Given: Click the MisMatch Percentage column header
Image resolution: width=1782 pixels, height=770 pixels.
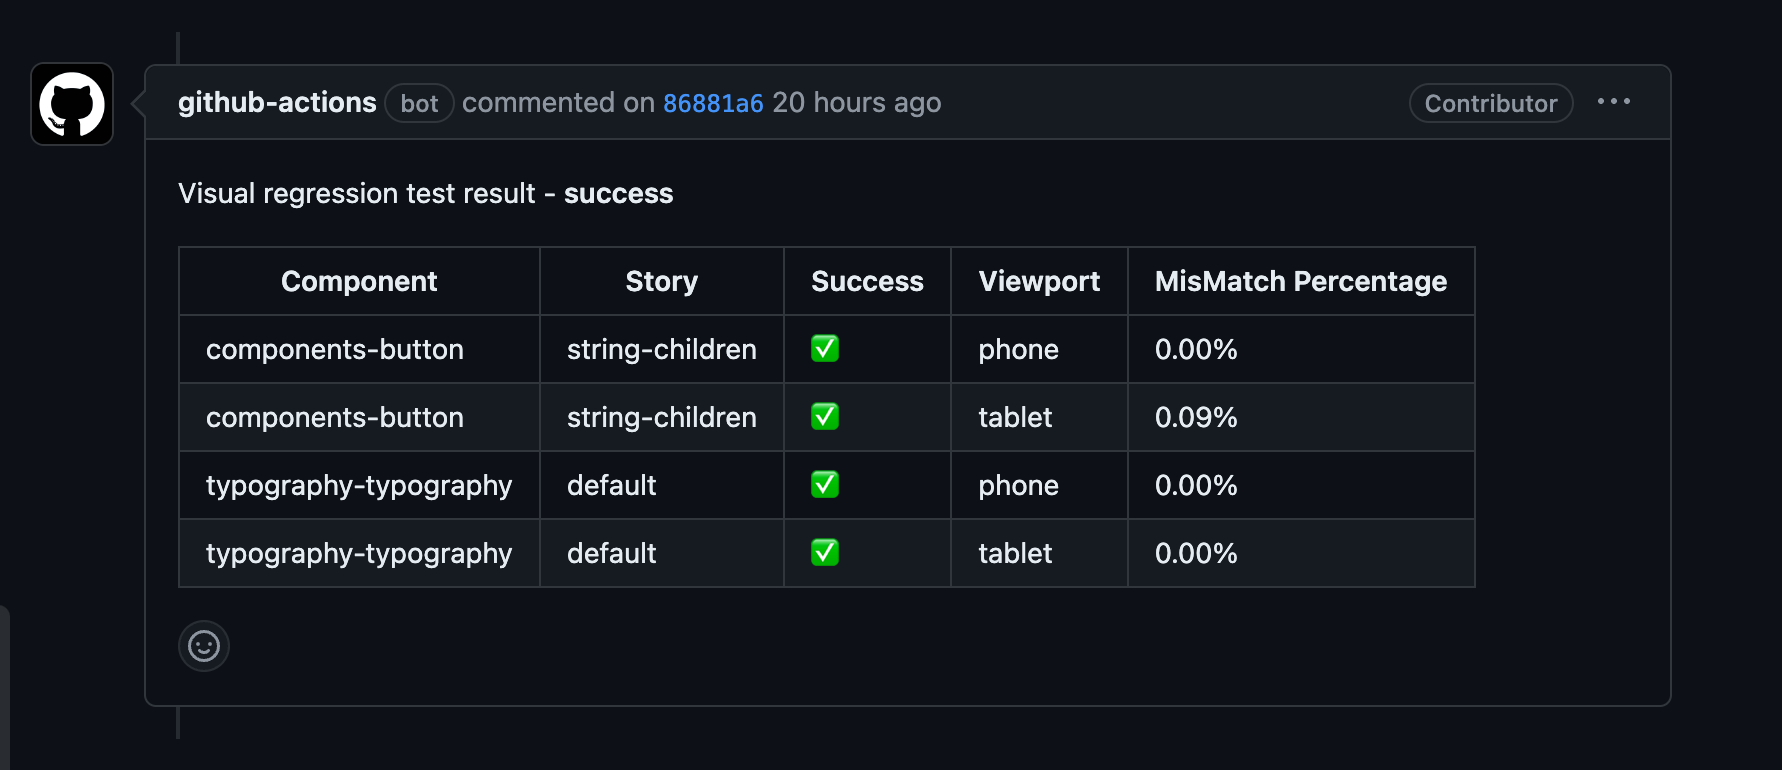Looking at the screenshot, I should click(1300, 282).
